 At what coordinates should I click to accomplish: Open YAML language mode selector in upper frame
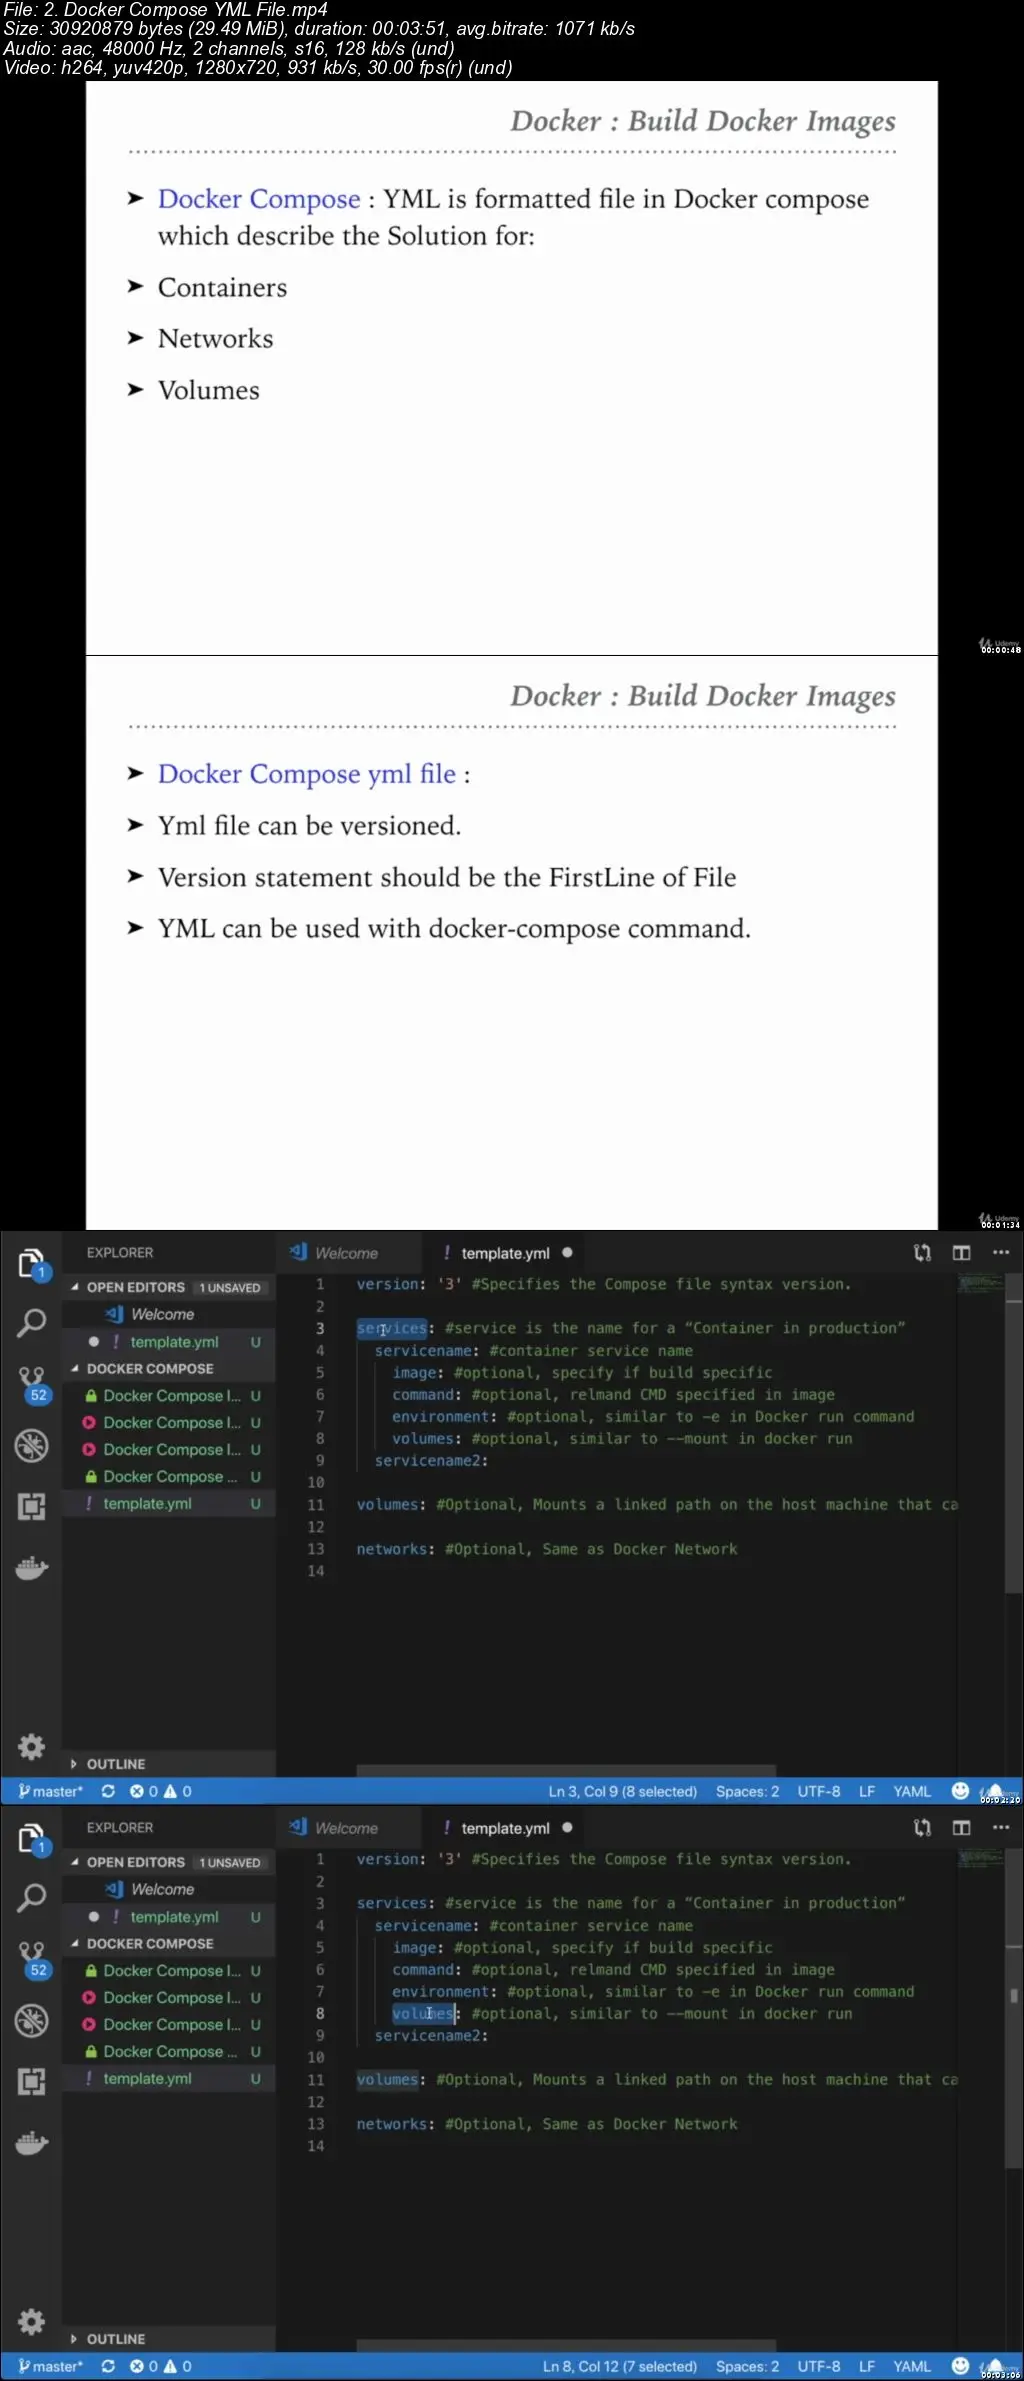(x=912, y=1791)
